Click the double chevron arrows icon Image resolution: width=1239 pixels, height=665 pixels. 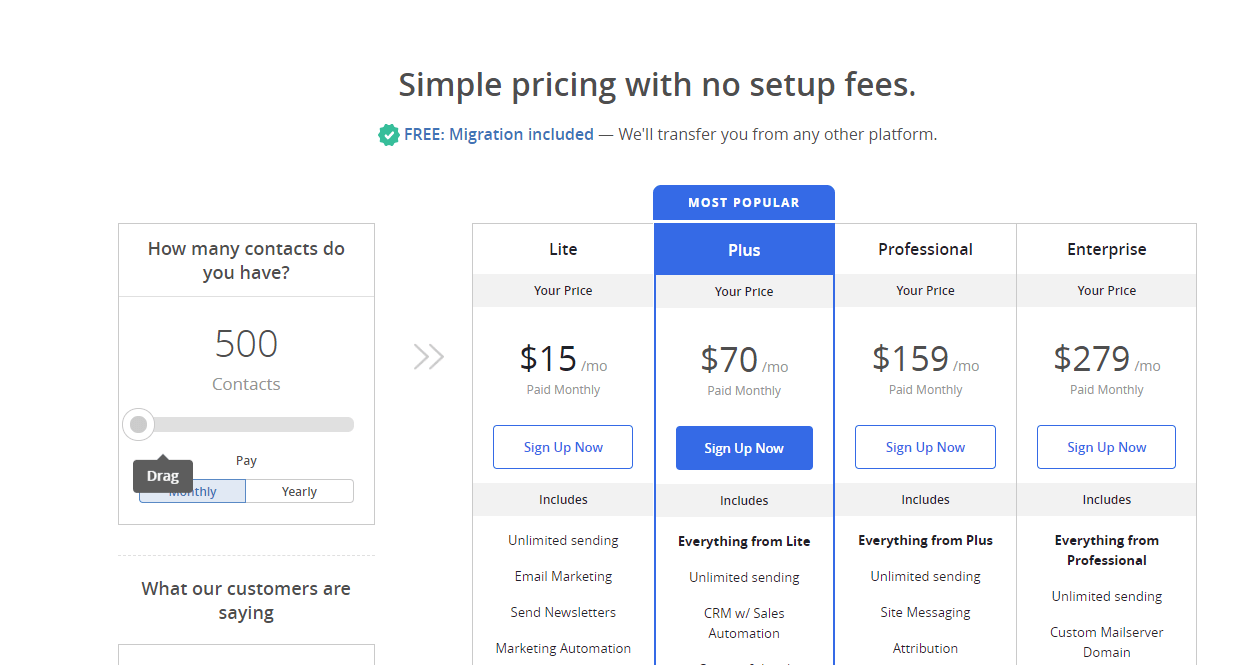click(429, 357)
